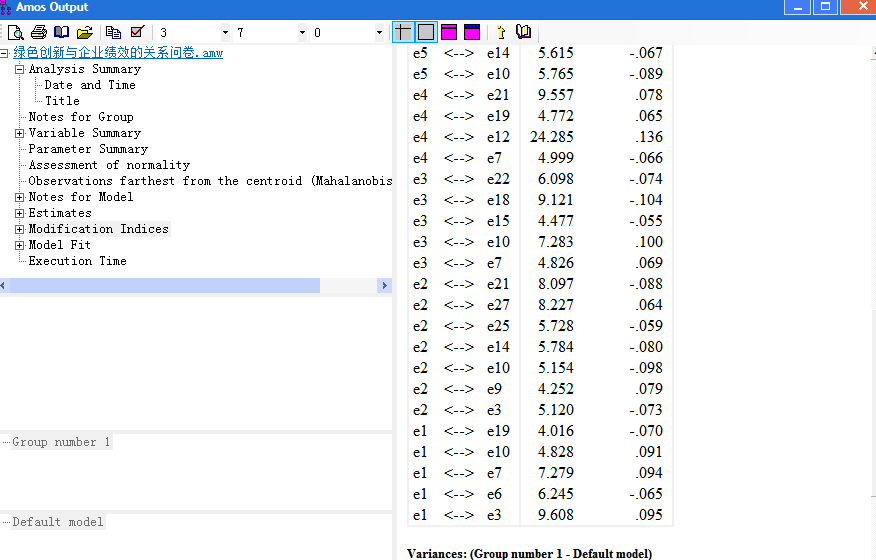Click the value 8.097 for e2–e21
The height and width of the screenshot is (560, 876).
point(556,284)
